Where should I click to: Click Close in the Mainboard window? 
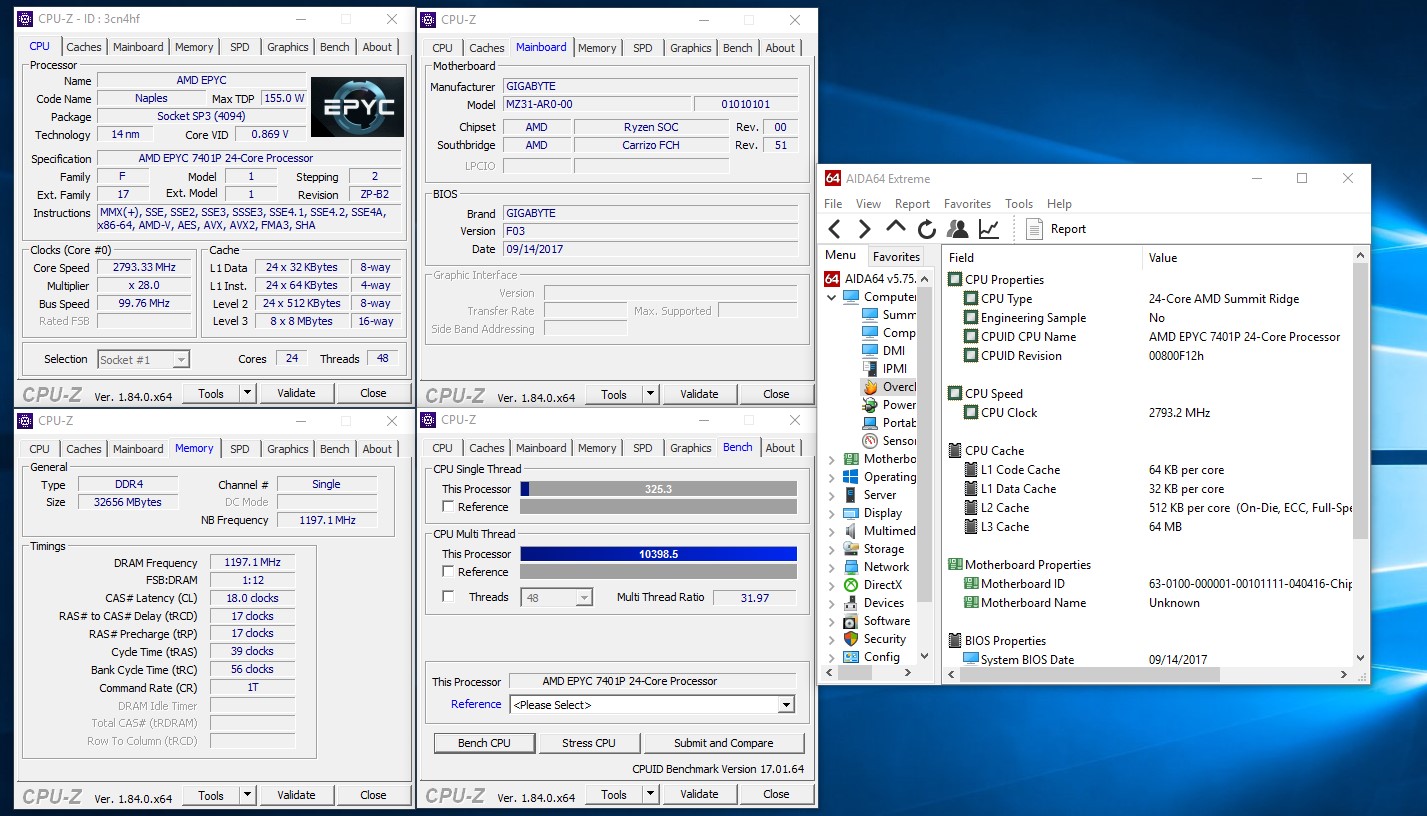point(776,394)
